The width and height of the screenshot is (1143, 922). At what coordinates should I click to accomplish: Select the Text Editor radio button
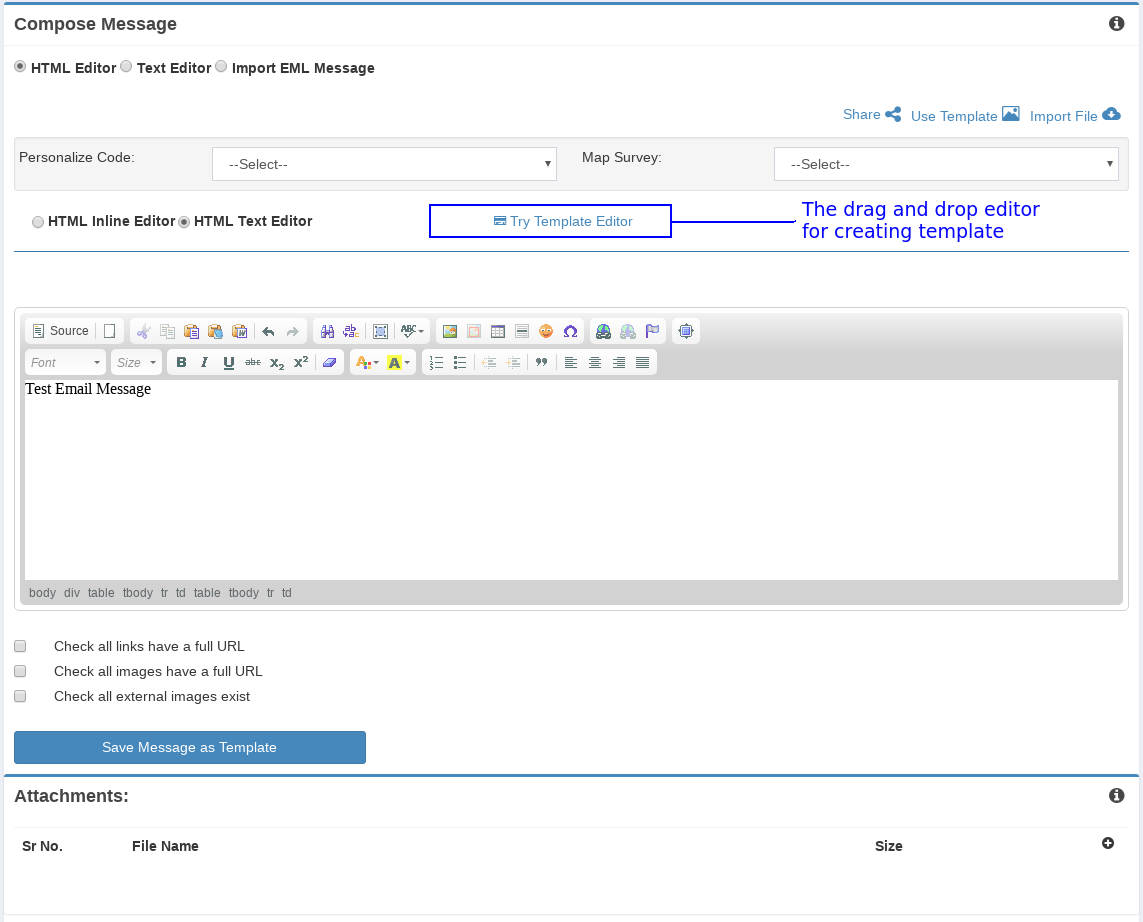(x=126, y=67)
